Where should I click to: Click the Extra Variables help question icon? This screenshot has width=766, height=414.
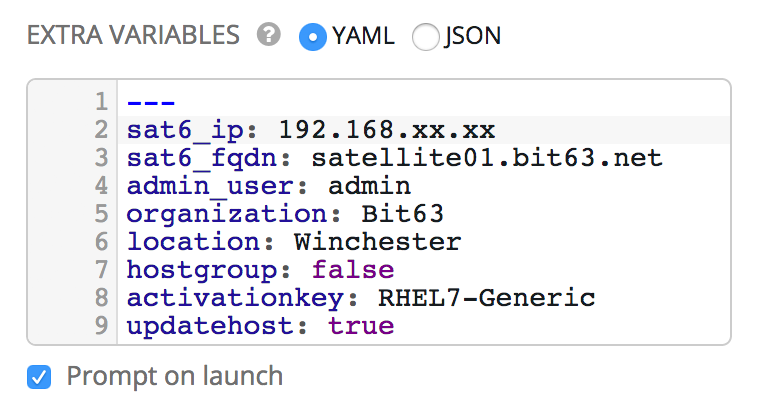[268, 36]
